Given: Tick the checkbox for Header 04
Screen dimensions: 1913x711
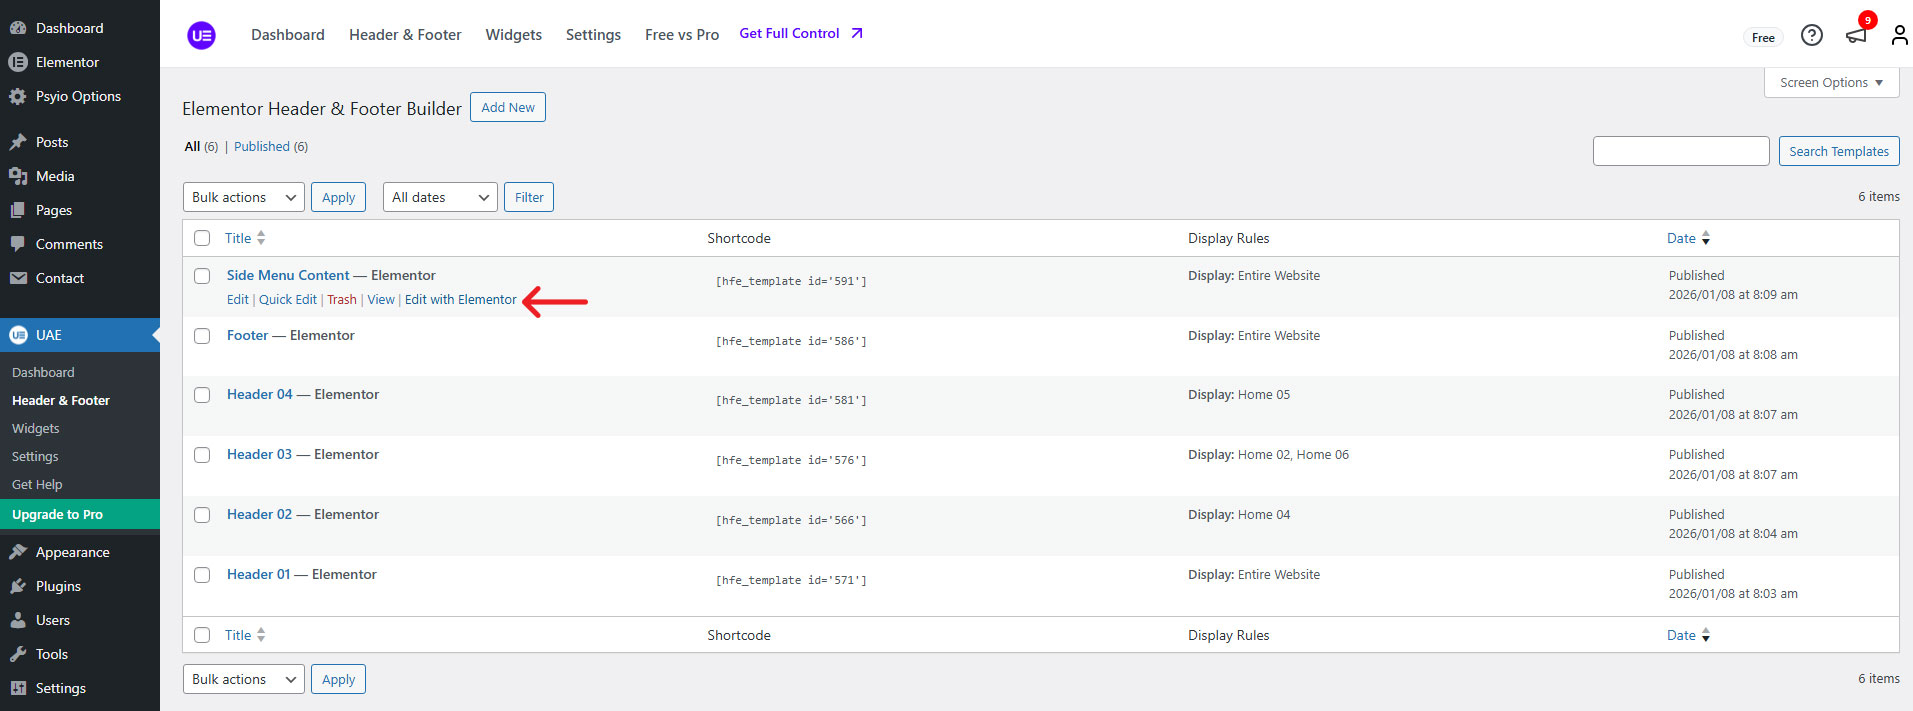Looking at the screenshot, I should click(x=202, y=395).
